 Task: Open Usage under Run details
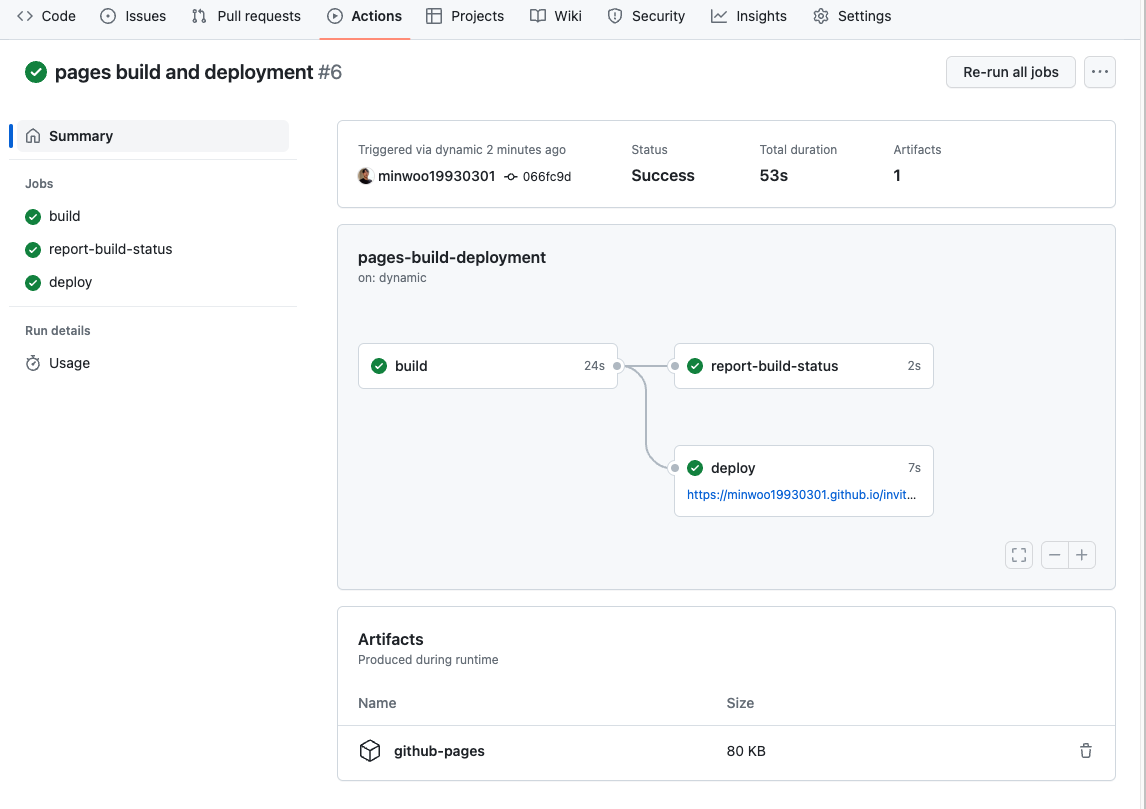click(69, 363)
